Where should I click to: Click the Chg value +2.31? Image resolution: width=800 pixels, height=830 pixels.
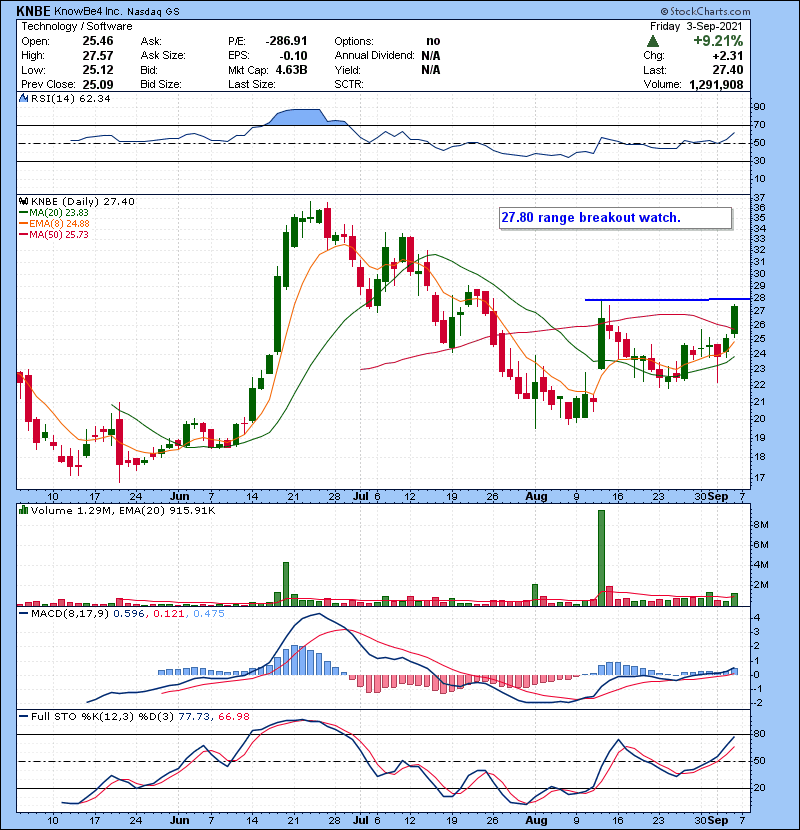coord(727,56)
